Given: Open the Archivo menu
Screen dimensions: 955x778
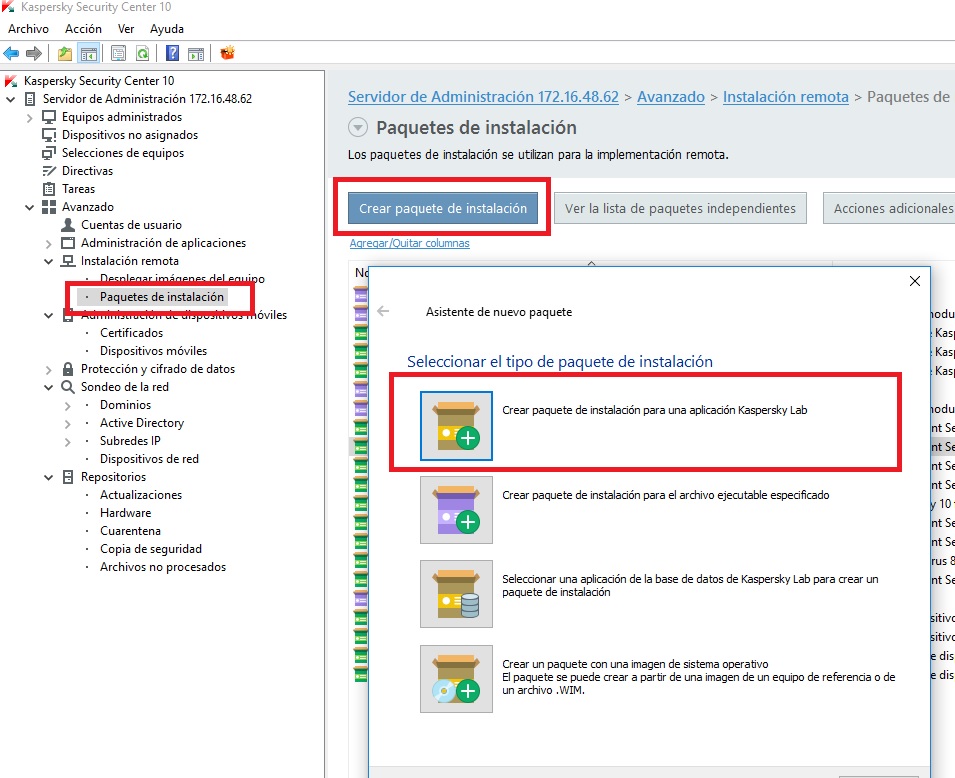Looking at the screenshot, I should pos(28,29).
